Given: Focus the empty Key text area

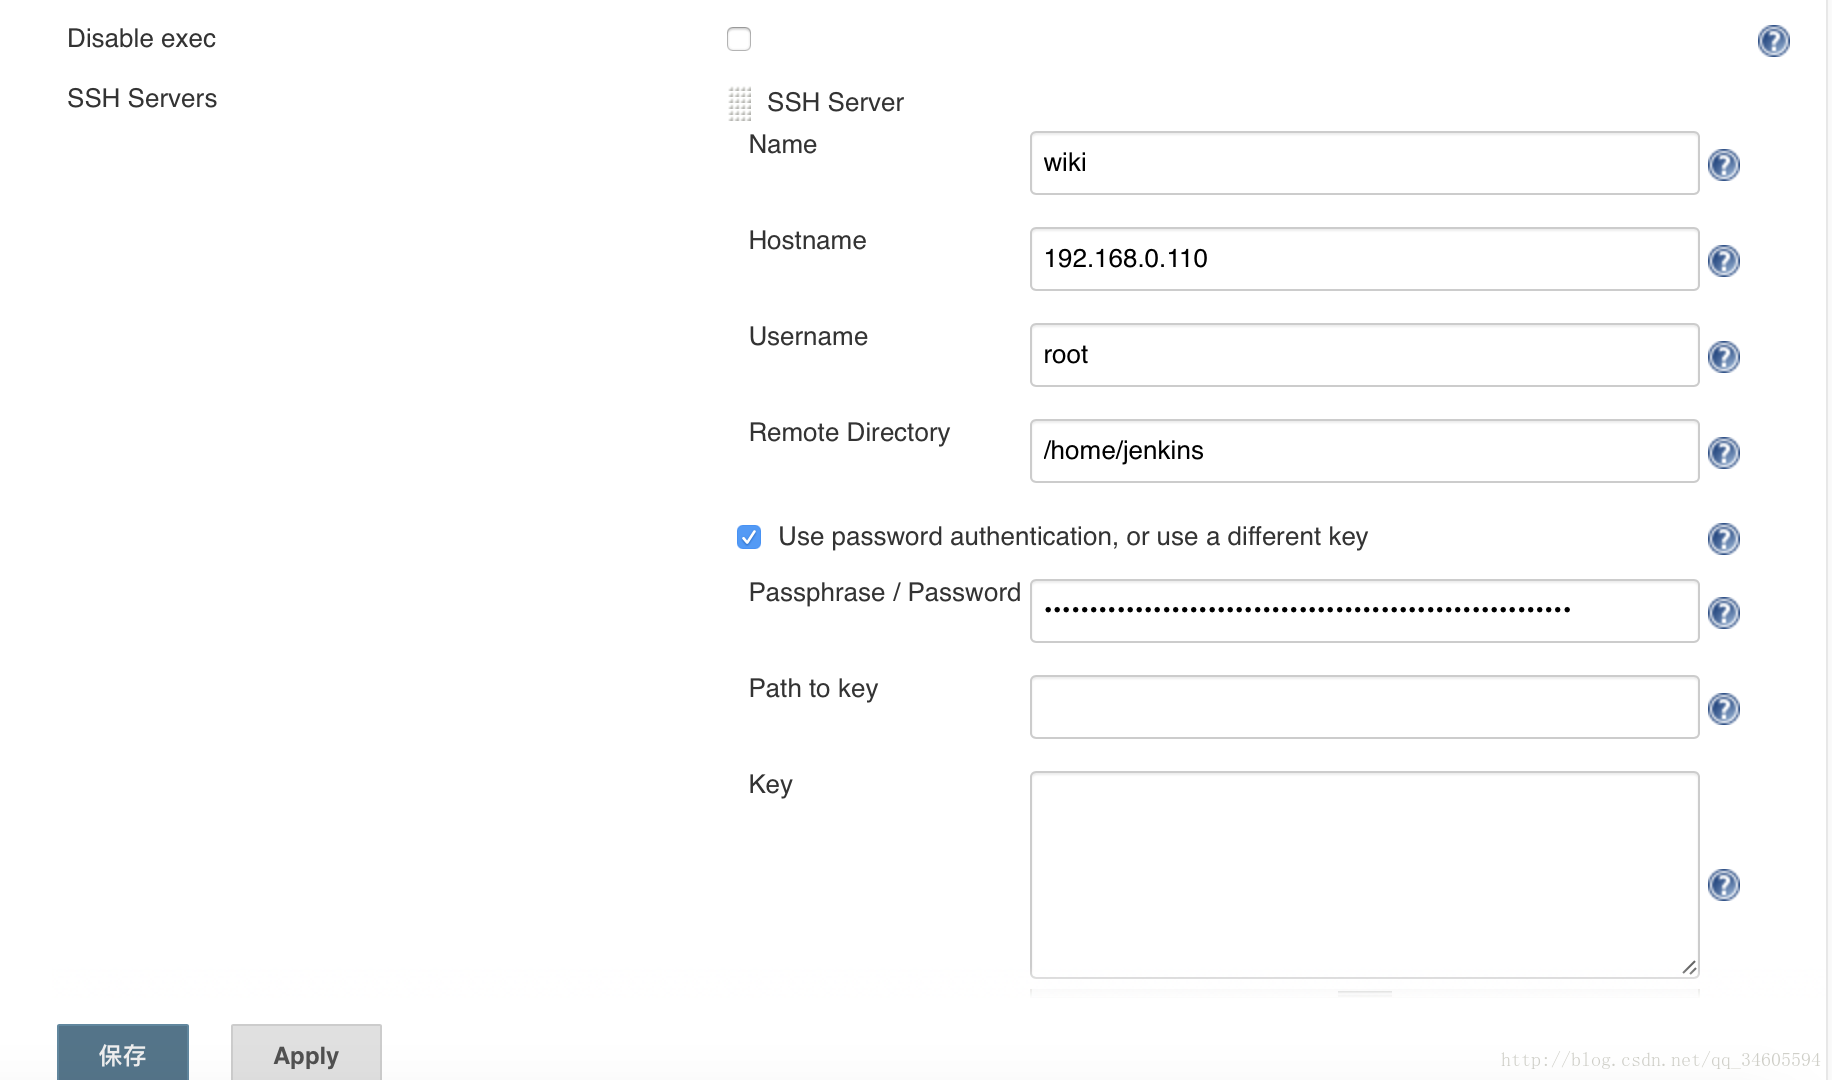Looking at the screenshot, I should [x=1364, y=875].
